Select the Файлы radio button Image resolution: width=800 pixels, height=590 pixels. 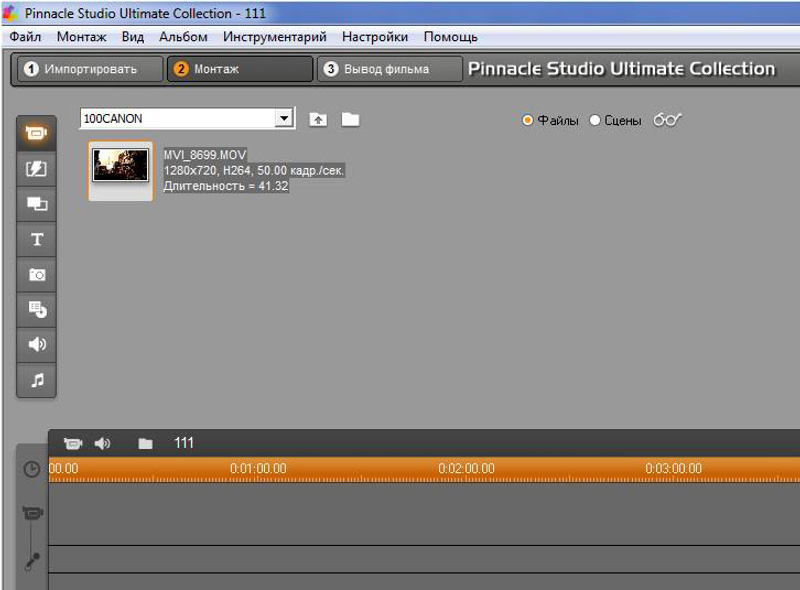[528, 120]
